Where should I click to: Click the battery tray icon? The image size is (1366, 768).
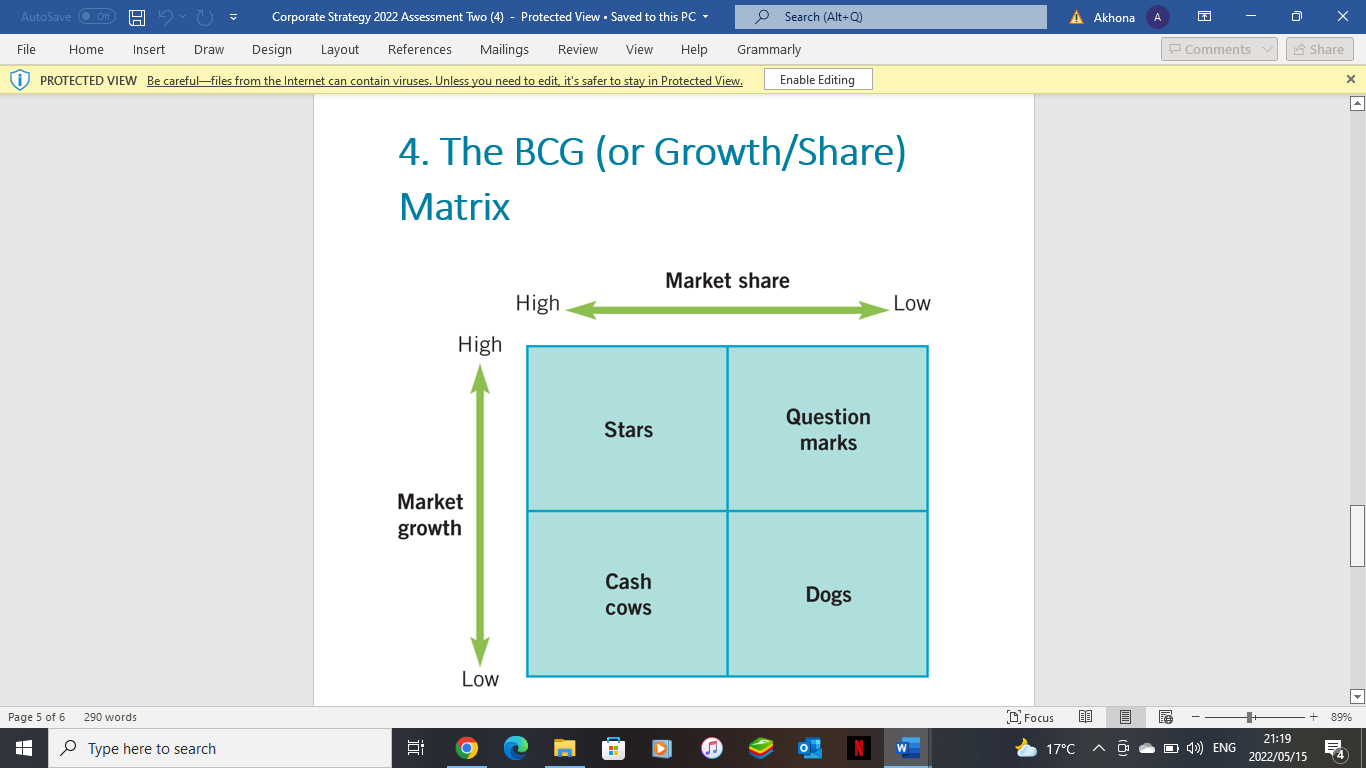click(1171, 748)
